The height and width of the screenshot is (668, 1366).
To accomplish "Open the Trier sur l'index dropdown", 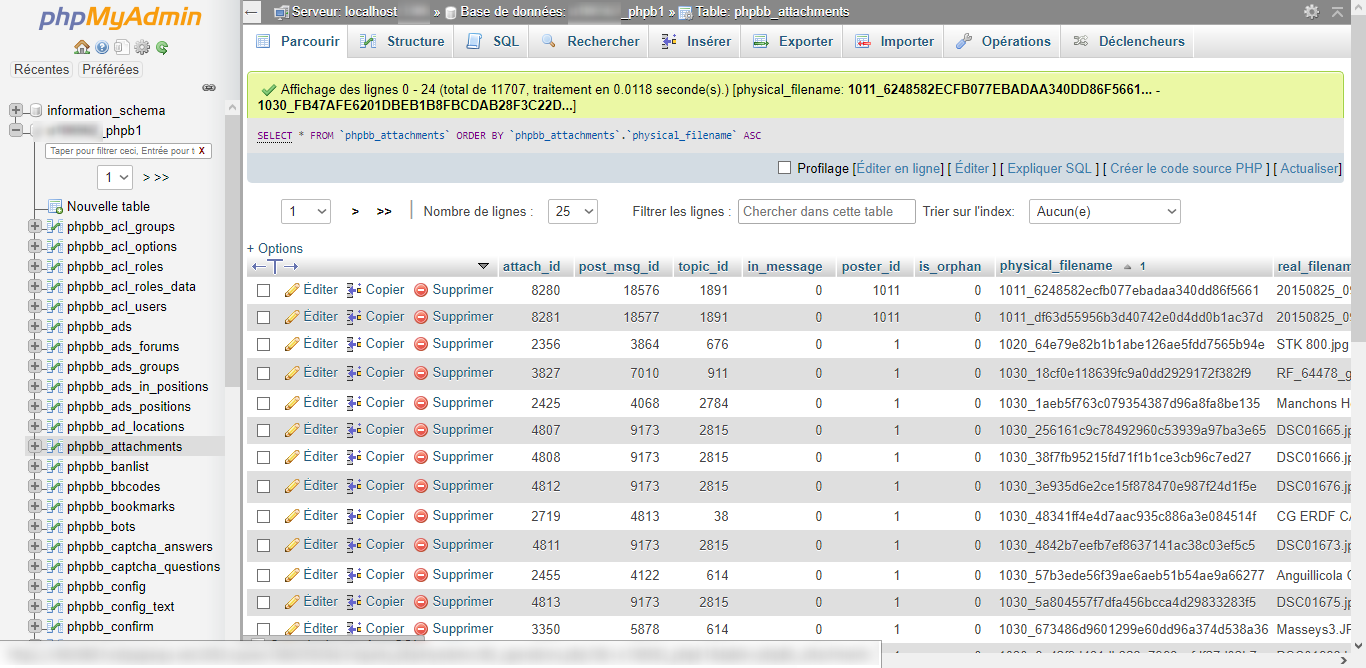I will pyautogui.click(x=1104, y=211).
